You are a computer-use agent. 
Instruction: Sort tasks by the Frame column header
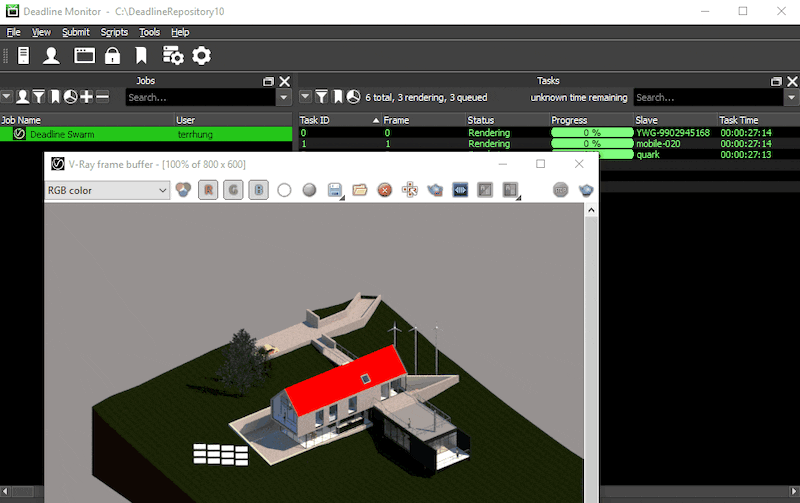[x=424, y=120]
